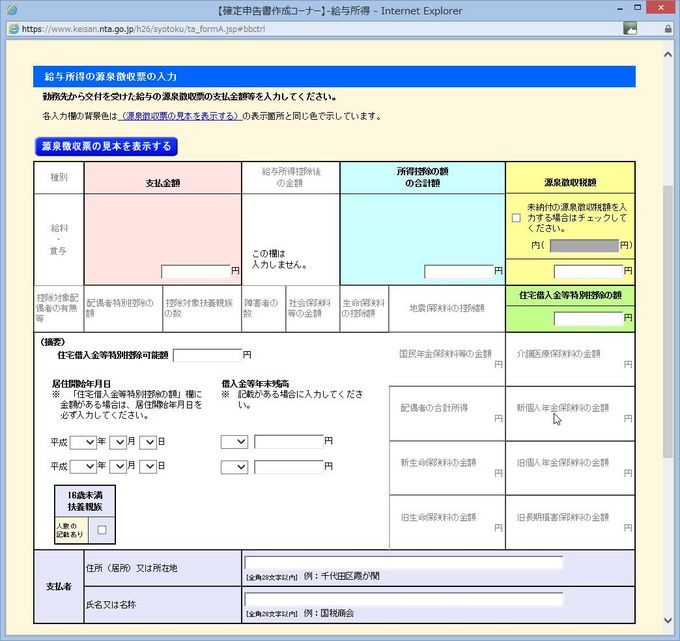Screen dimensions: 680x641
Task: Click the 新生命保険料の金額 cell
Action: [x=447, y=468]
